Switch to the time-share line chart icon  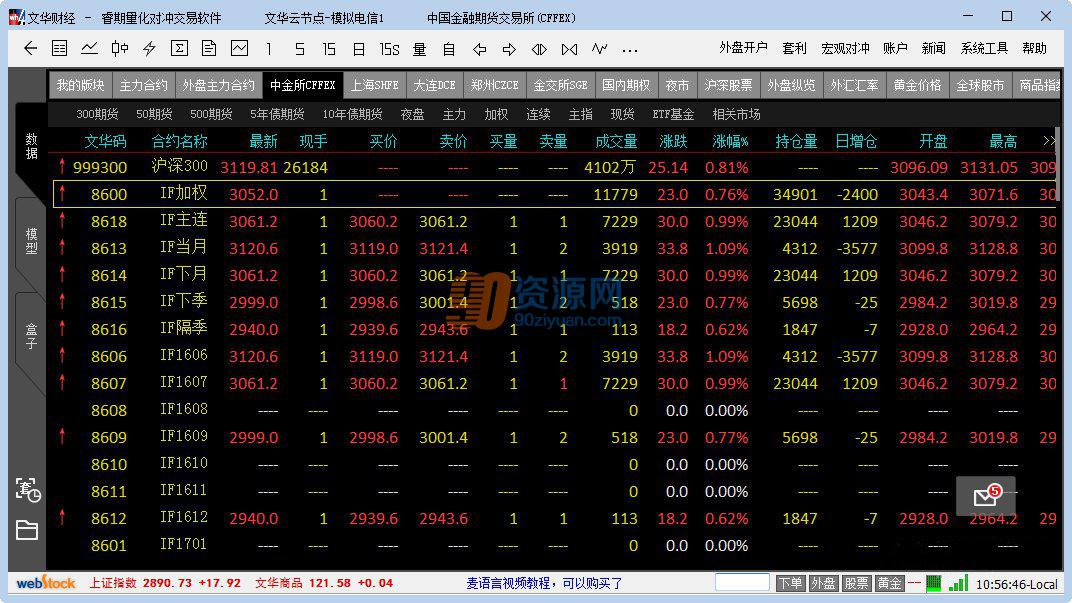[x=89, y=49]
